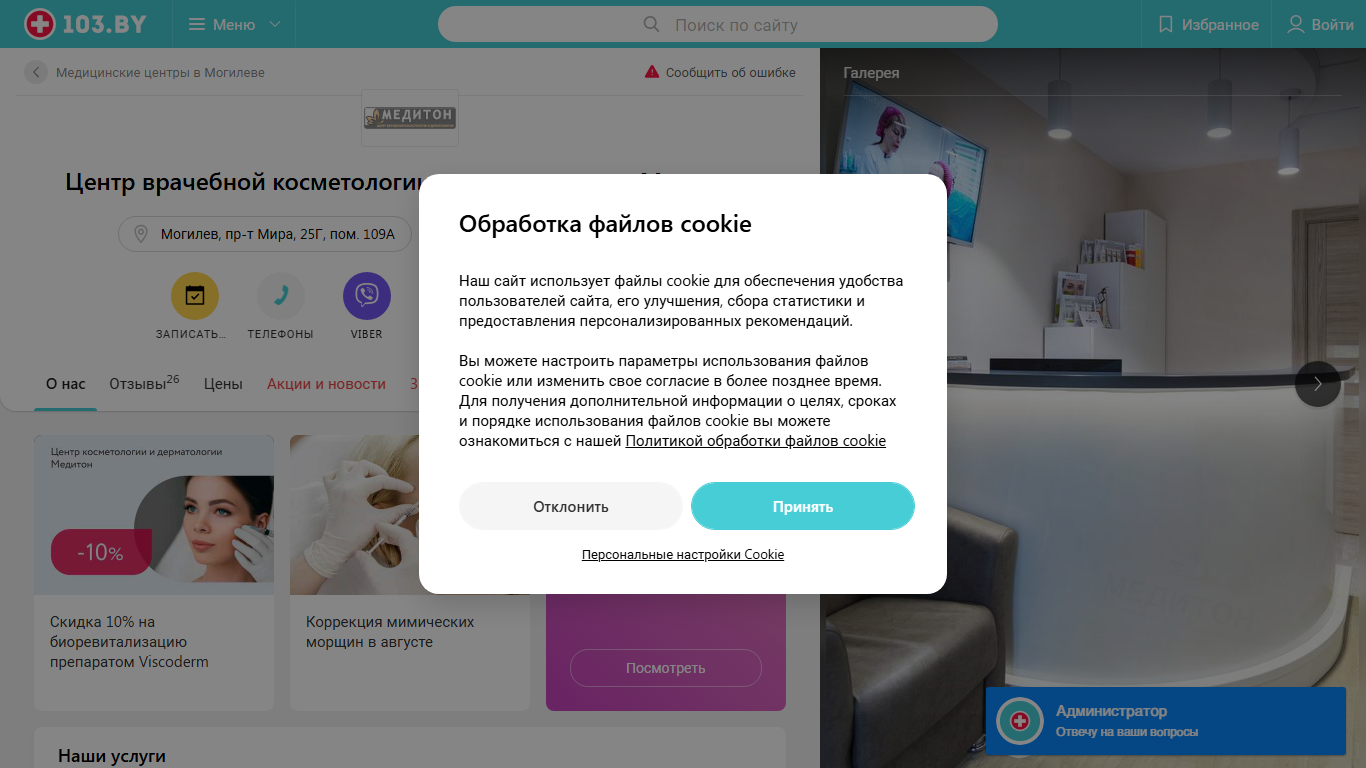Viewport: 1366px width, 768px height.
Task: Switch to the Цены tab
Action: [223, 383]
